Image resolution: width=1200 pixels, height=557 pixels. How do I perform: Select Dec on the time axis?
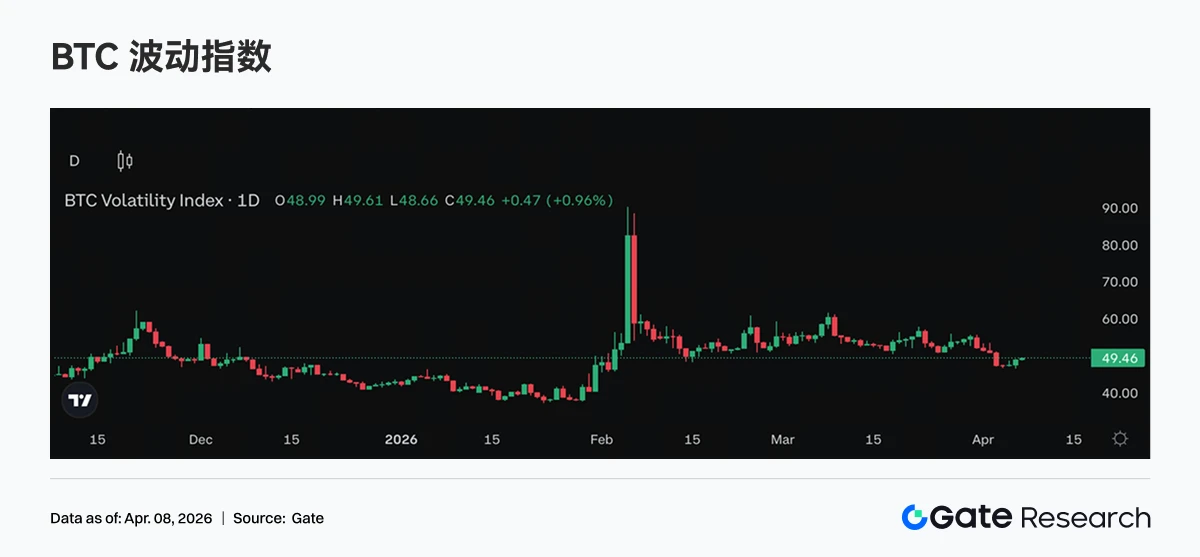201,439
